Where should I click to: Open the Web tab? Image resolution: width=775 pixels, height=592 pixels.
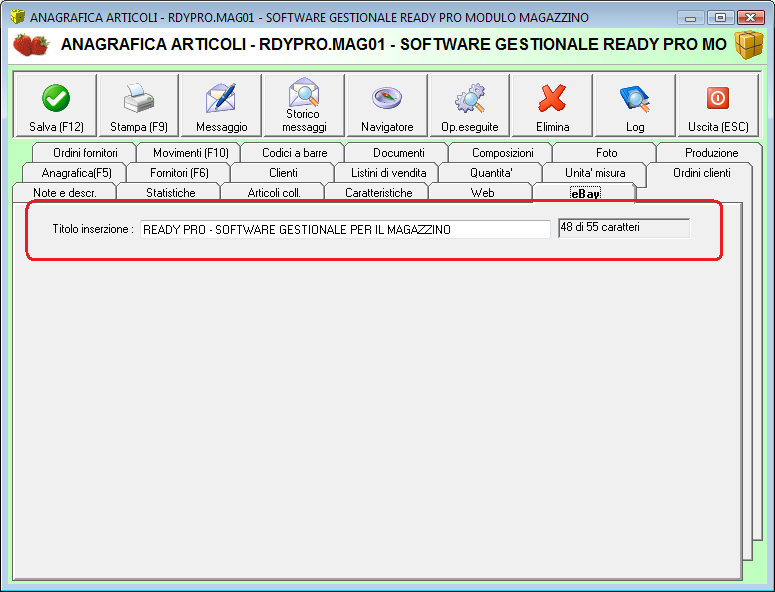coord(482,193)
